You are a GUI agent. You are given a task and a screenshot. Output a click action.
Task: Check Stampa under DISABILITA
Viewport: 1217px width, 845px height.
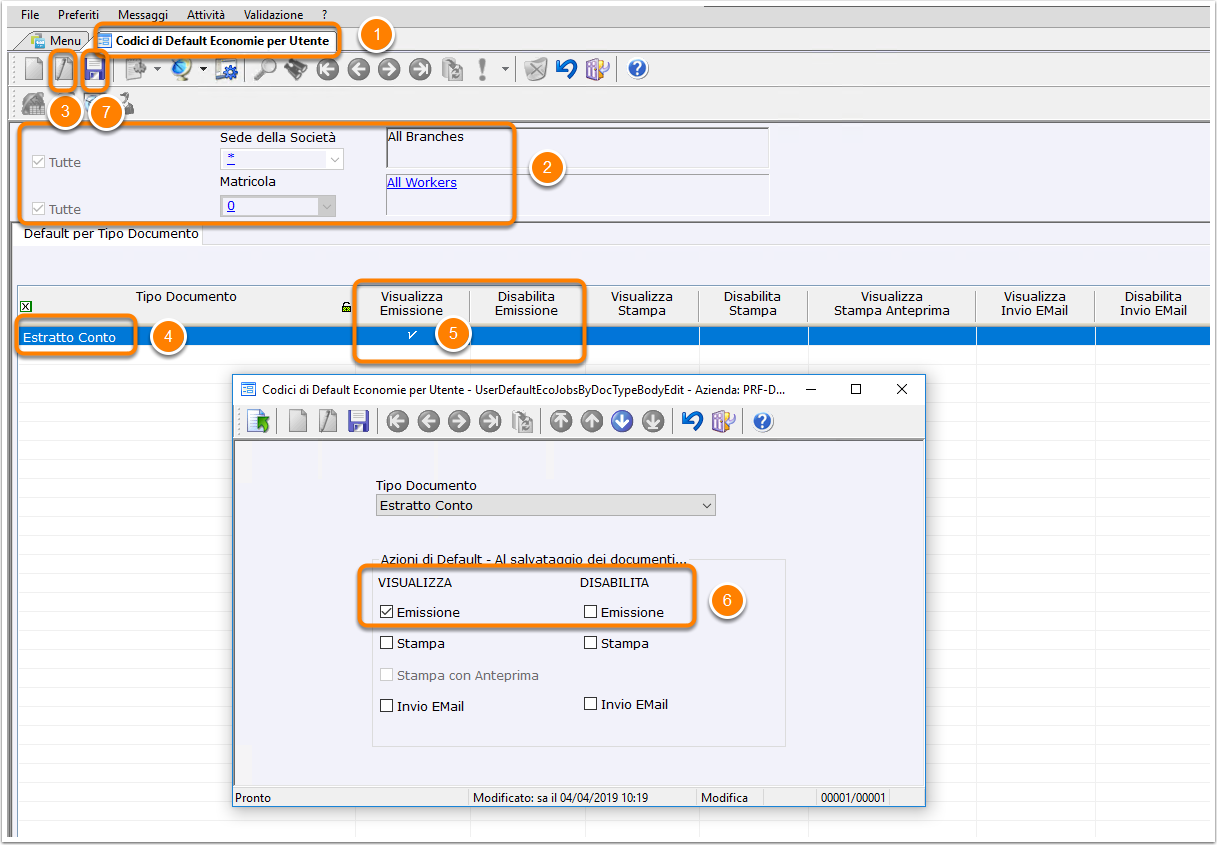pyautogui.click(x=591, y=643)
